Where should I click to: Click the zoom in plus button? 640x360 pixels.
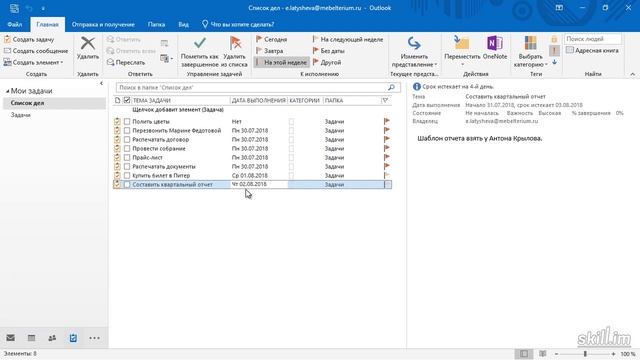[x=613, y=354]
